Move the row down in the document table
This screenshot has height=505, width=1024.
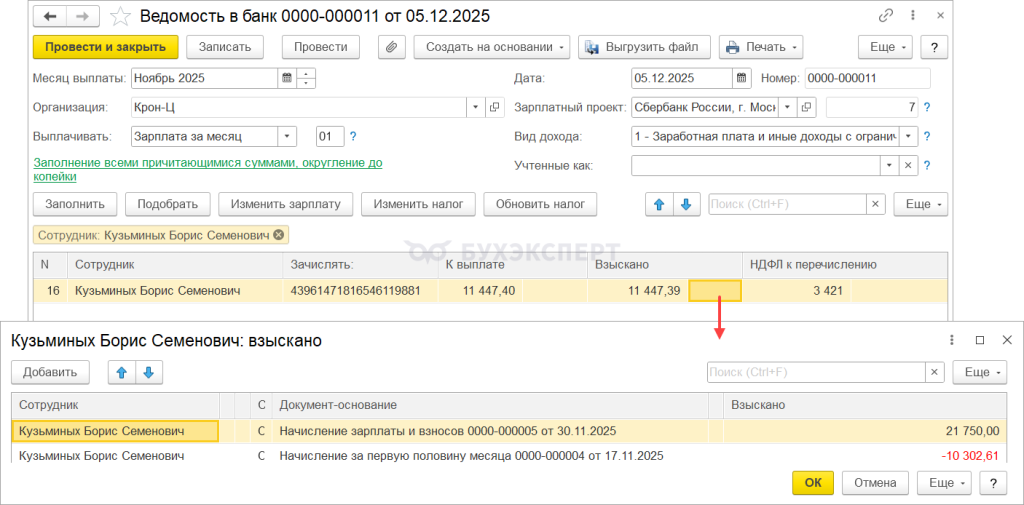click(x=686, y=204)
